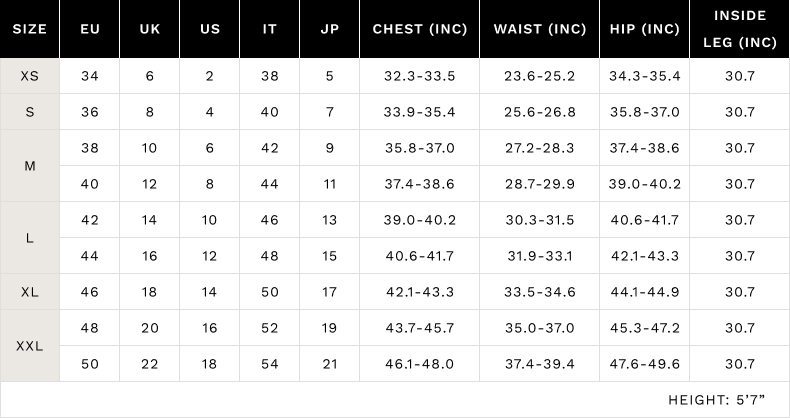Click the XXL size row label
This screenshot has width=790, height=418.
click(x=30, y=346)
